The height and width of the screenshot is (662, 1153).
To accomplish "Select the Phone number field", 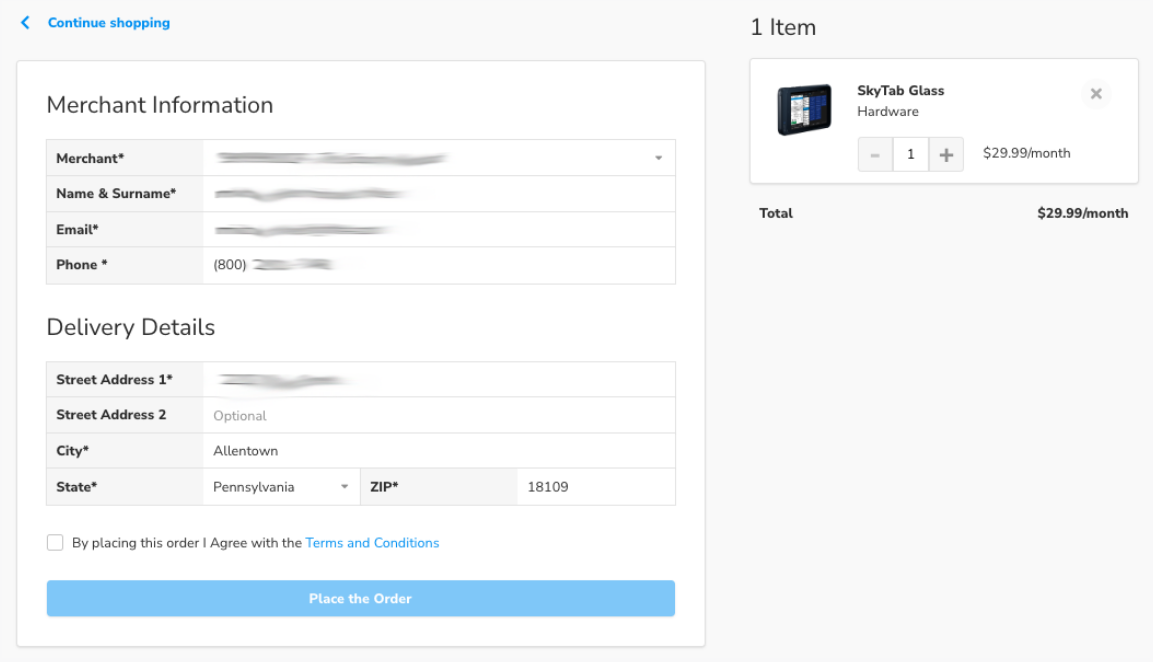I will click(438, 265).
